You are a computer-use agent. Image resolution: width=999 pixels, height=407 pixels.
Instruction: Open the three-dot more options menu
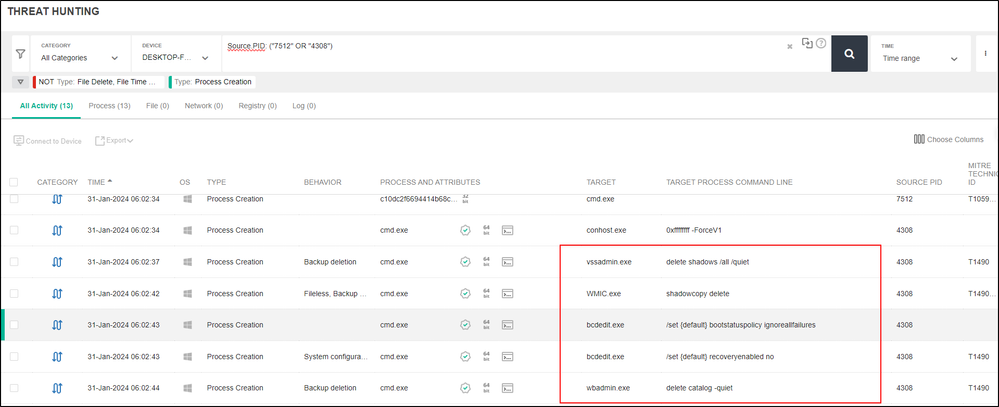pyautogui.click(x=985, y=54)
